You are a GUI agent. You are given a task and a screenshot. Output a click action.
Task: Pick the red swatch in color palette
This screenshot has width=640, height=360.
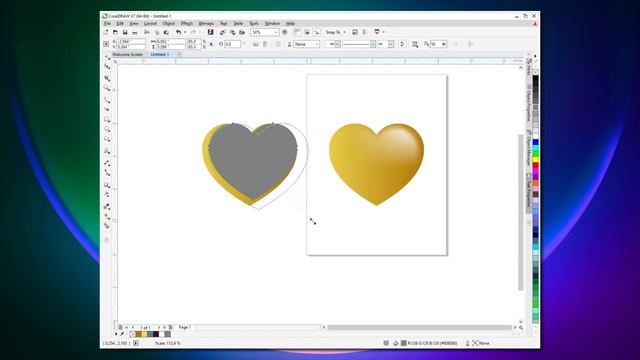click(x=536, y=165)
